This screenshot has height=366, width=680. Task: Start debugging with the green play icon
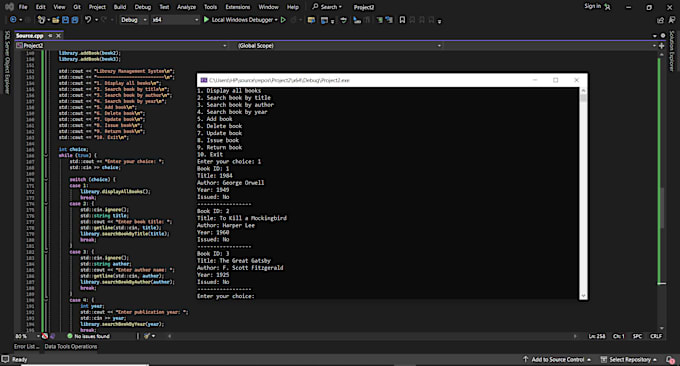click(x=206, y=20)
